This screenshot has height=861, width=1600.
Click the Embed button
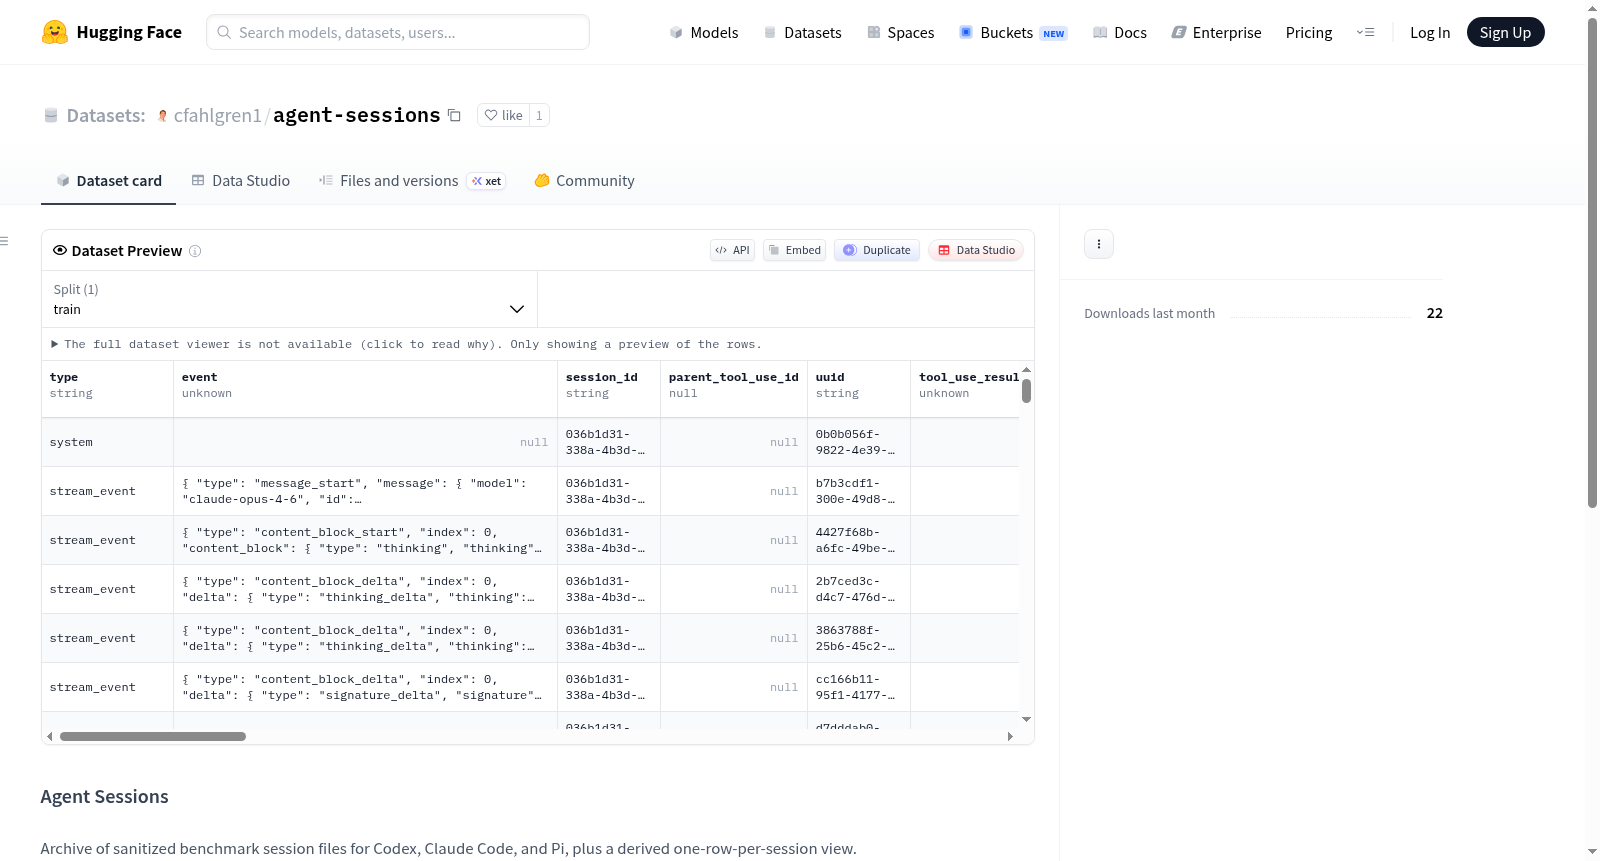795,250
